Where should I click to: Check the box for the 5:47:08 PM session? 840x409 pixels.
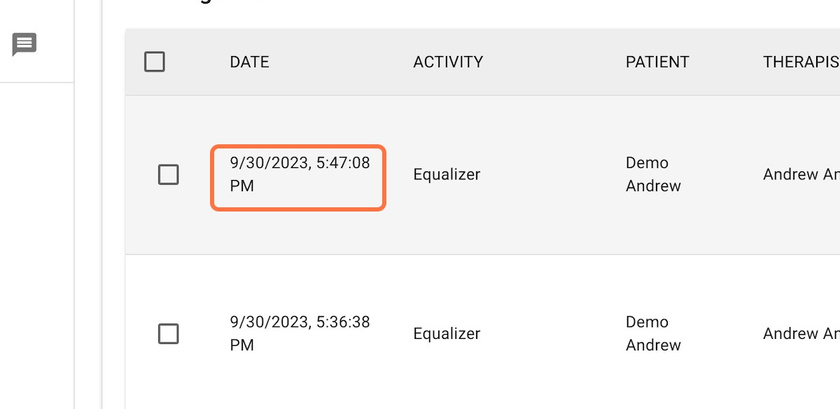[168, 175]
